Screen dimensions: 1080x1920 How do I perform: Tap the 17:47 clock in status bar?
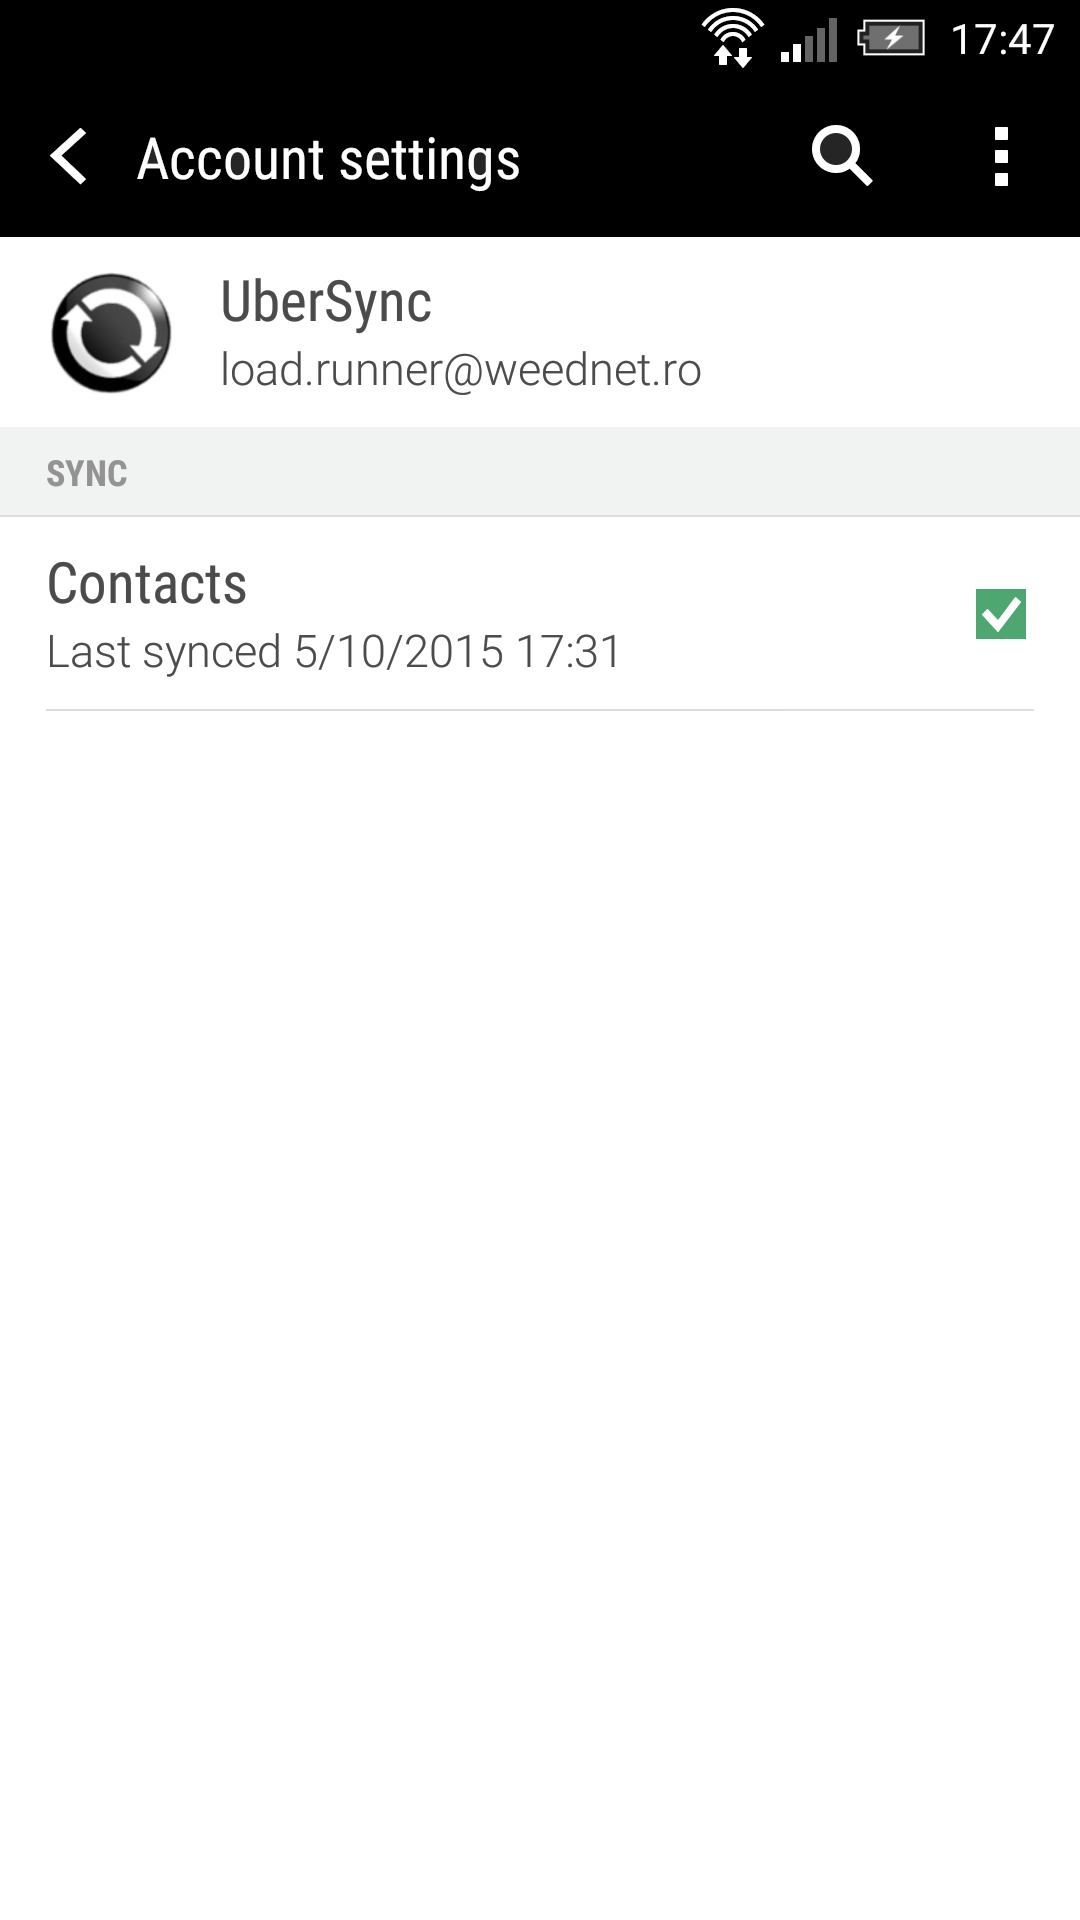(x=1002, y=40)
